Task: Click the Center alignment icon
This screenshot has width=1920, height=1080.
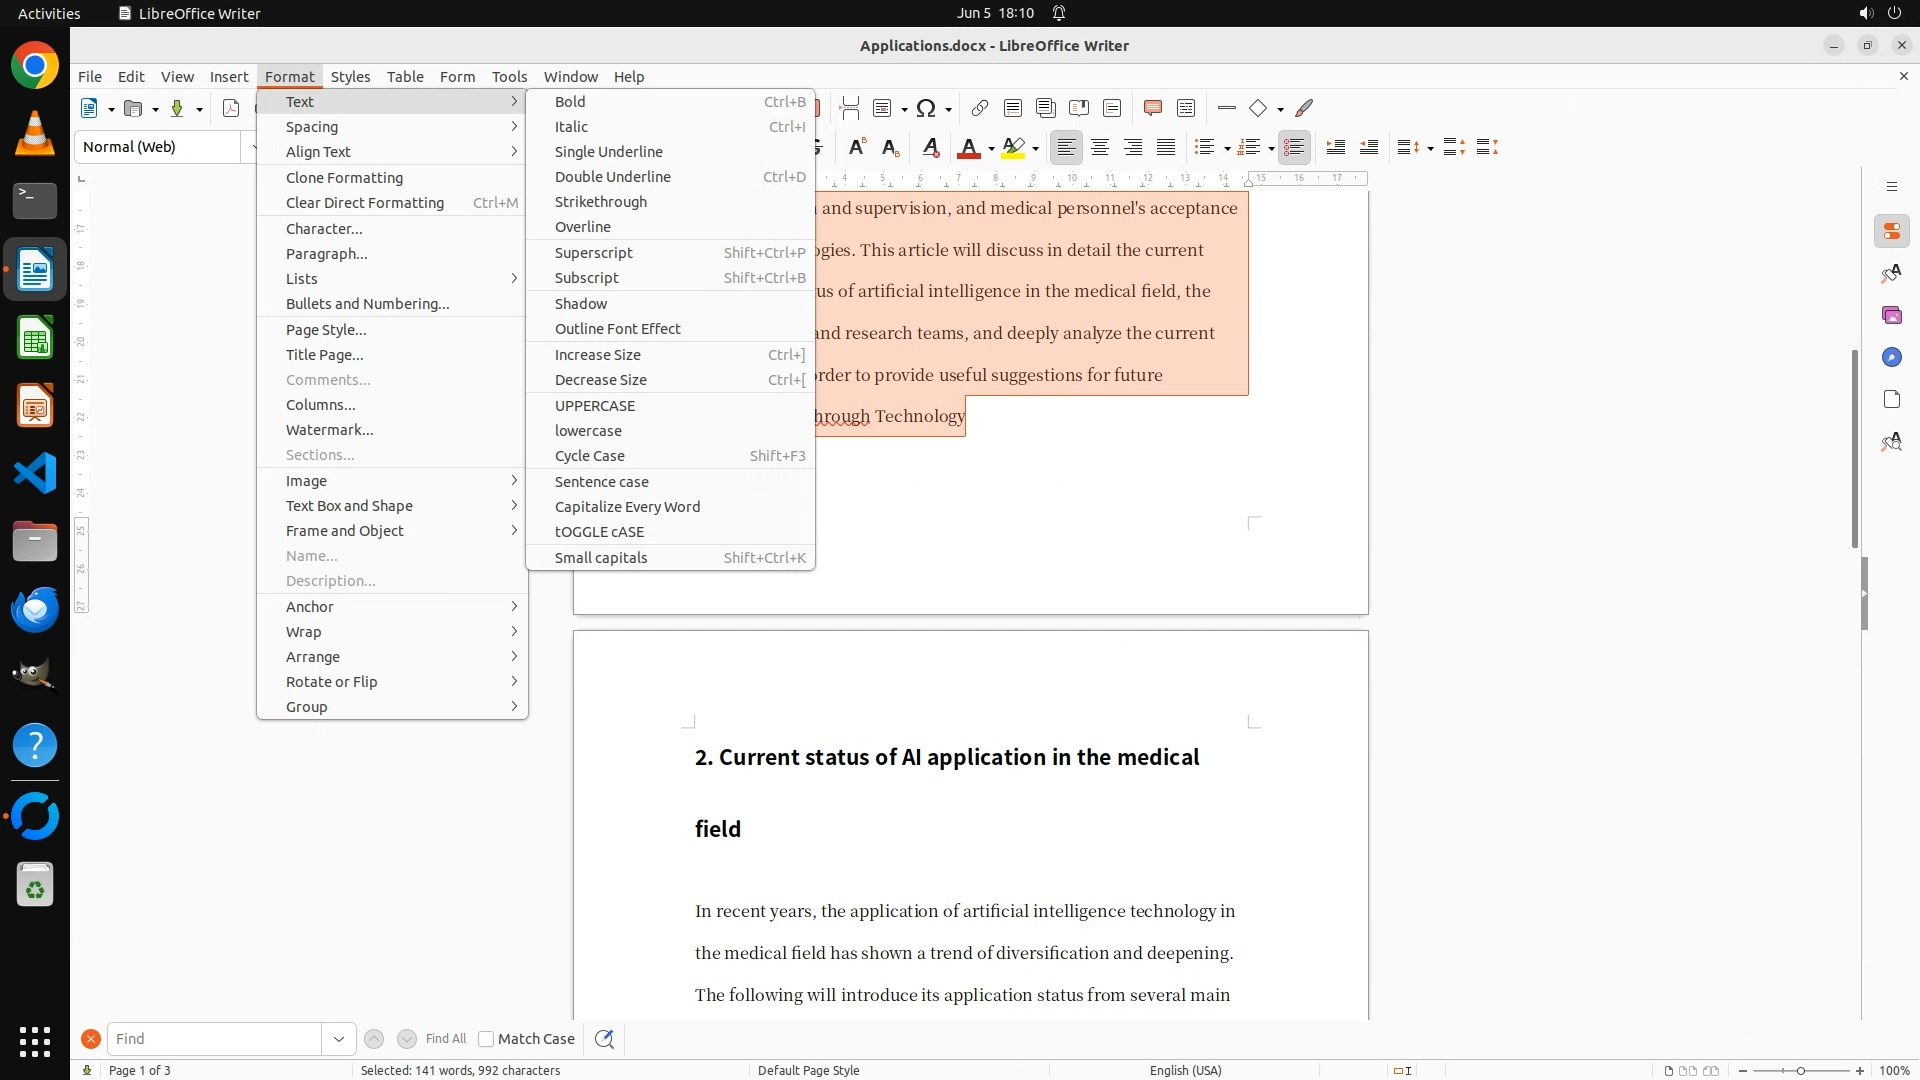Action: (1100, 148)
